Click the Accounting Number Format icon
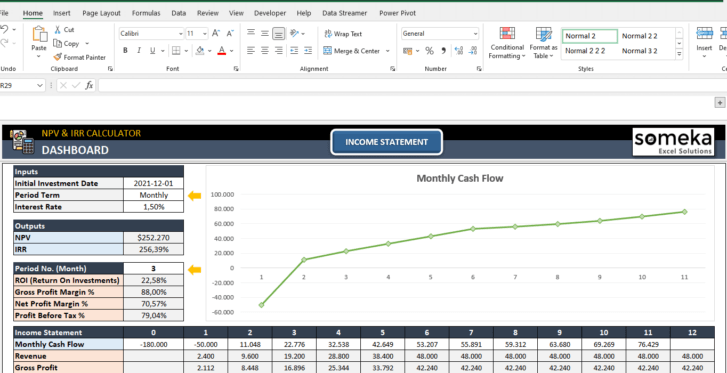Screen dimensions: 727x373 click(408, 51)
